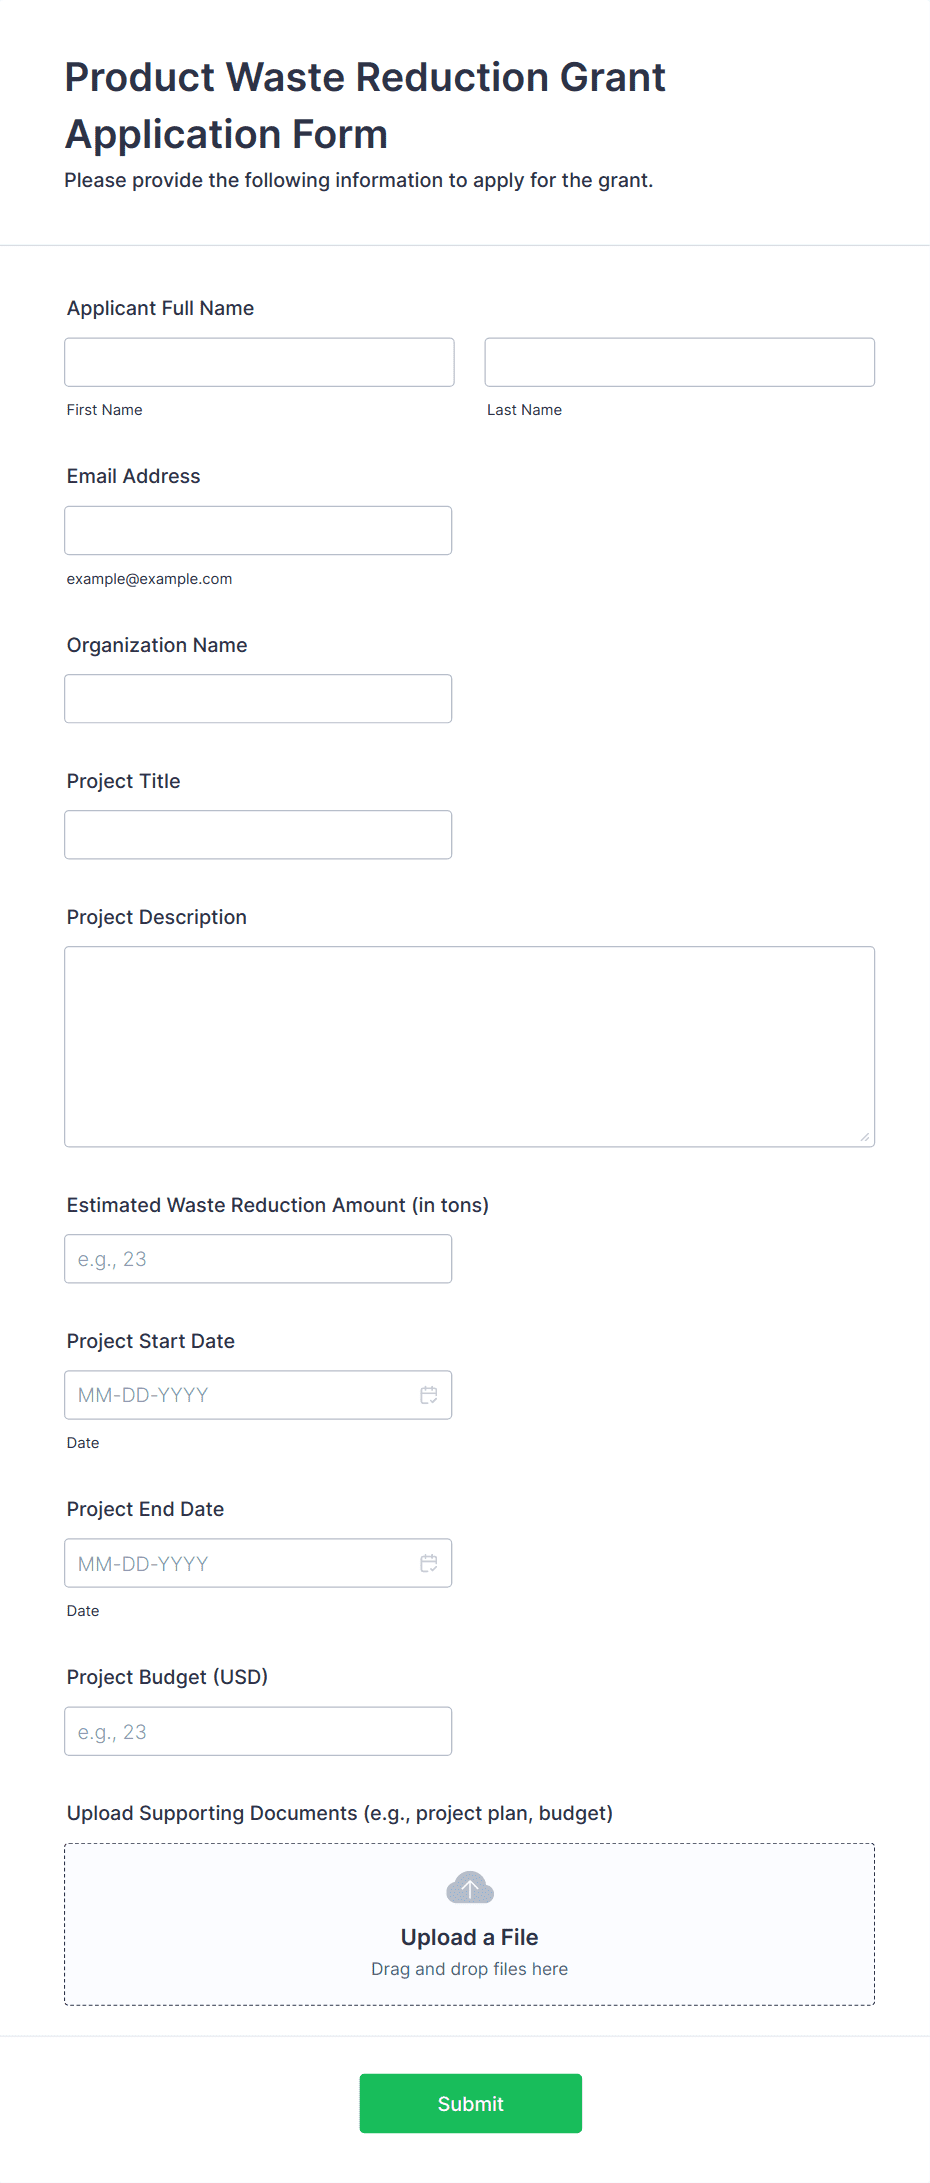The width and height of the screenshot is (930, 2183).
Task: Select the Project Title input
Action: (258, 835)
